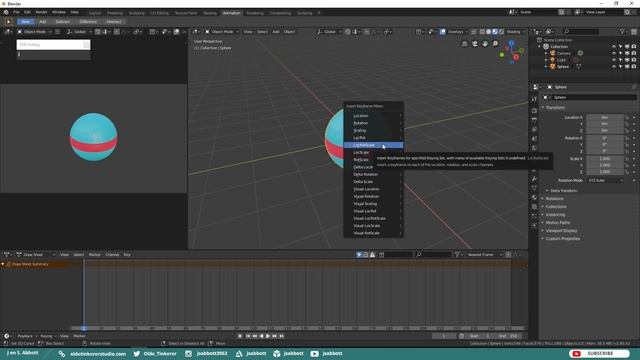Click the Location X value field
Viewport: 640px width, 360px height.
605,118
